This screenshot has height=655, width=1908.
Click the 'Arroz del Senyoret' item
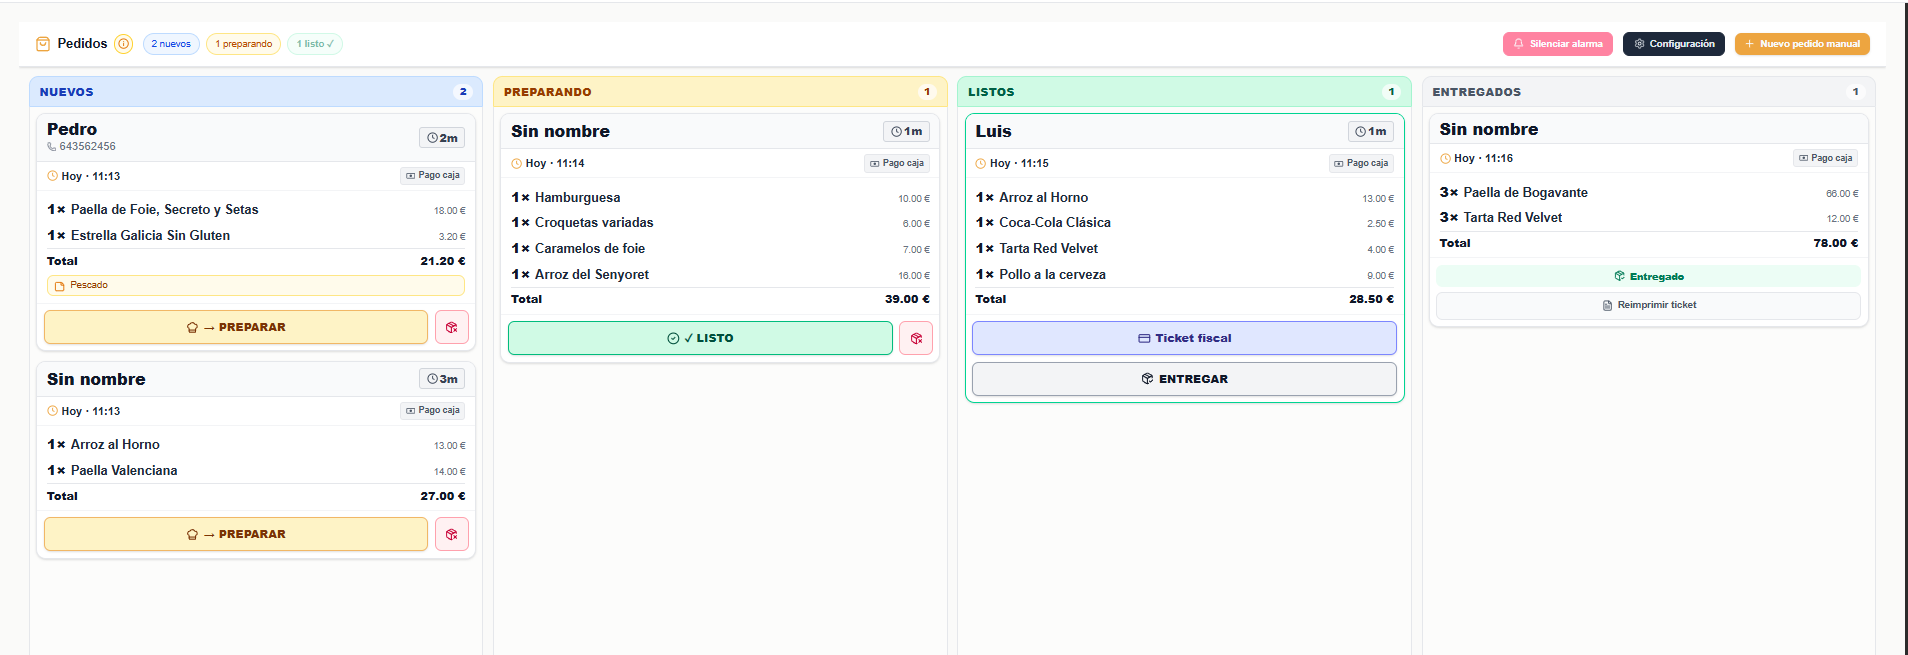(x=592, y=275)
